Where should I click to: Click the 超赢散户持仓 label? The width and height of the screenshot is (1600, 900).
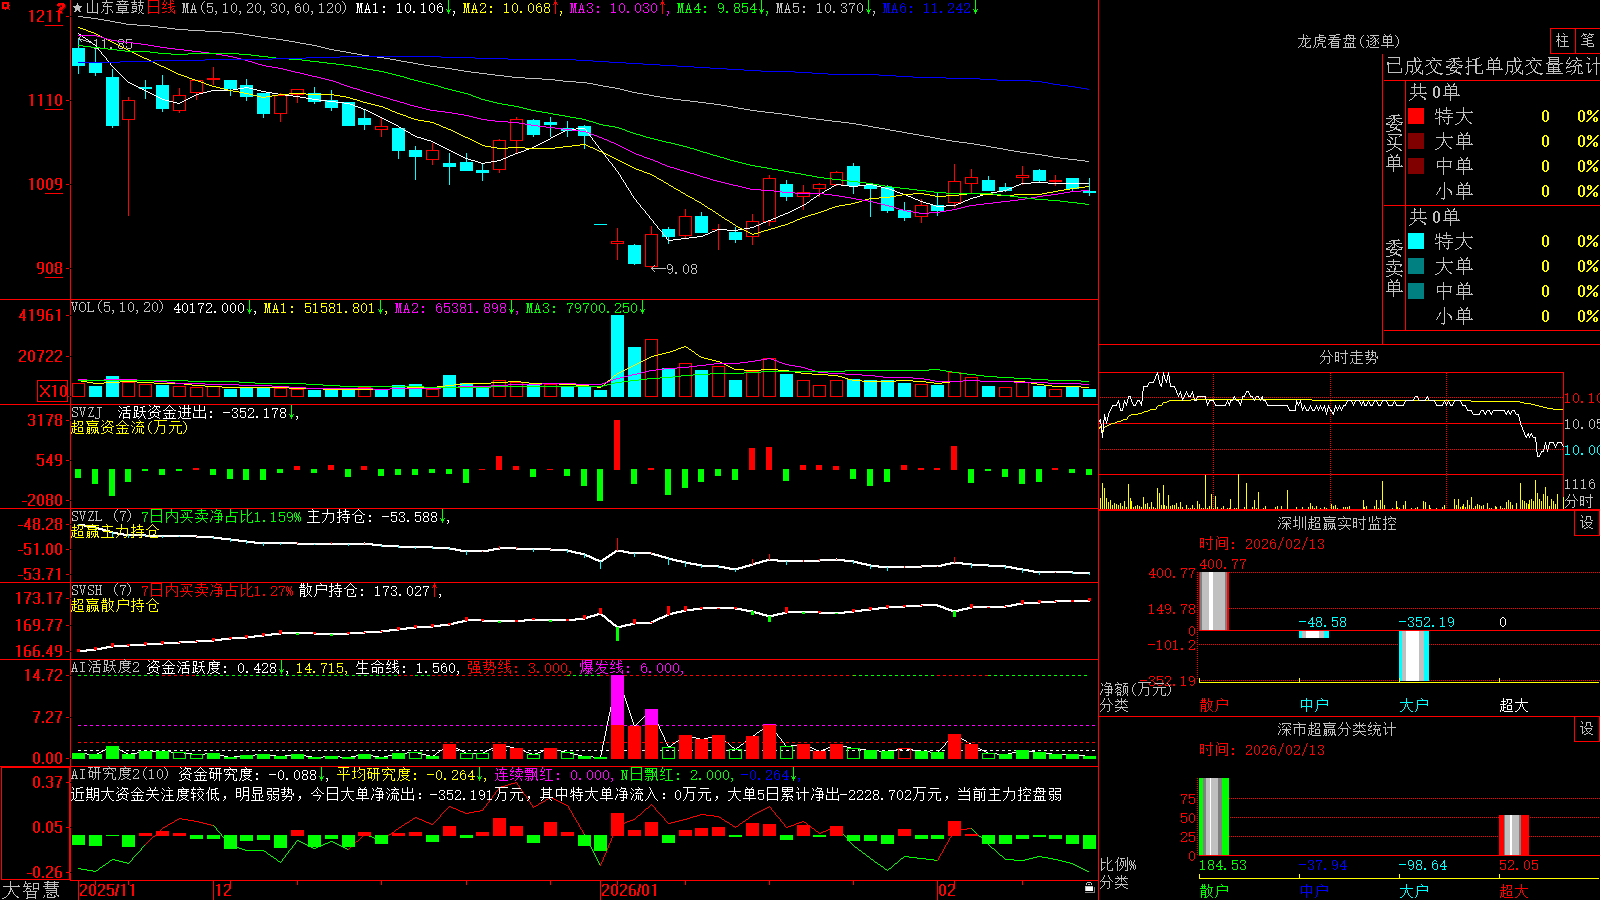click(115, 605)
